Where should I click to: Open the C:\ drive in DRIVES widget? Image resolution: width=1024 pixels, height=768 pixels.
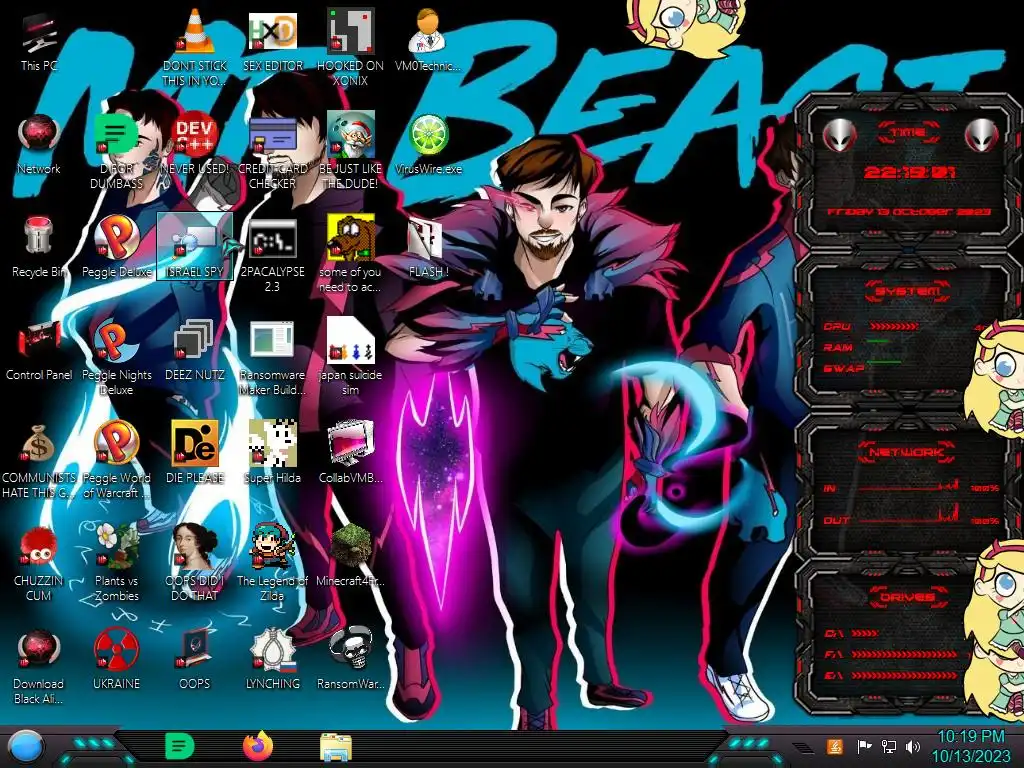[x=851, y=633]
